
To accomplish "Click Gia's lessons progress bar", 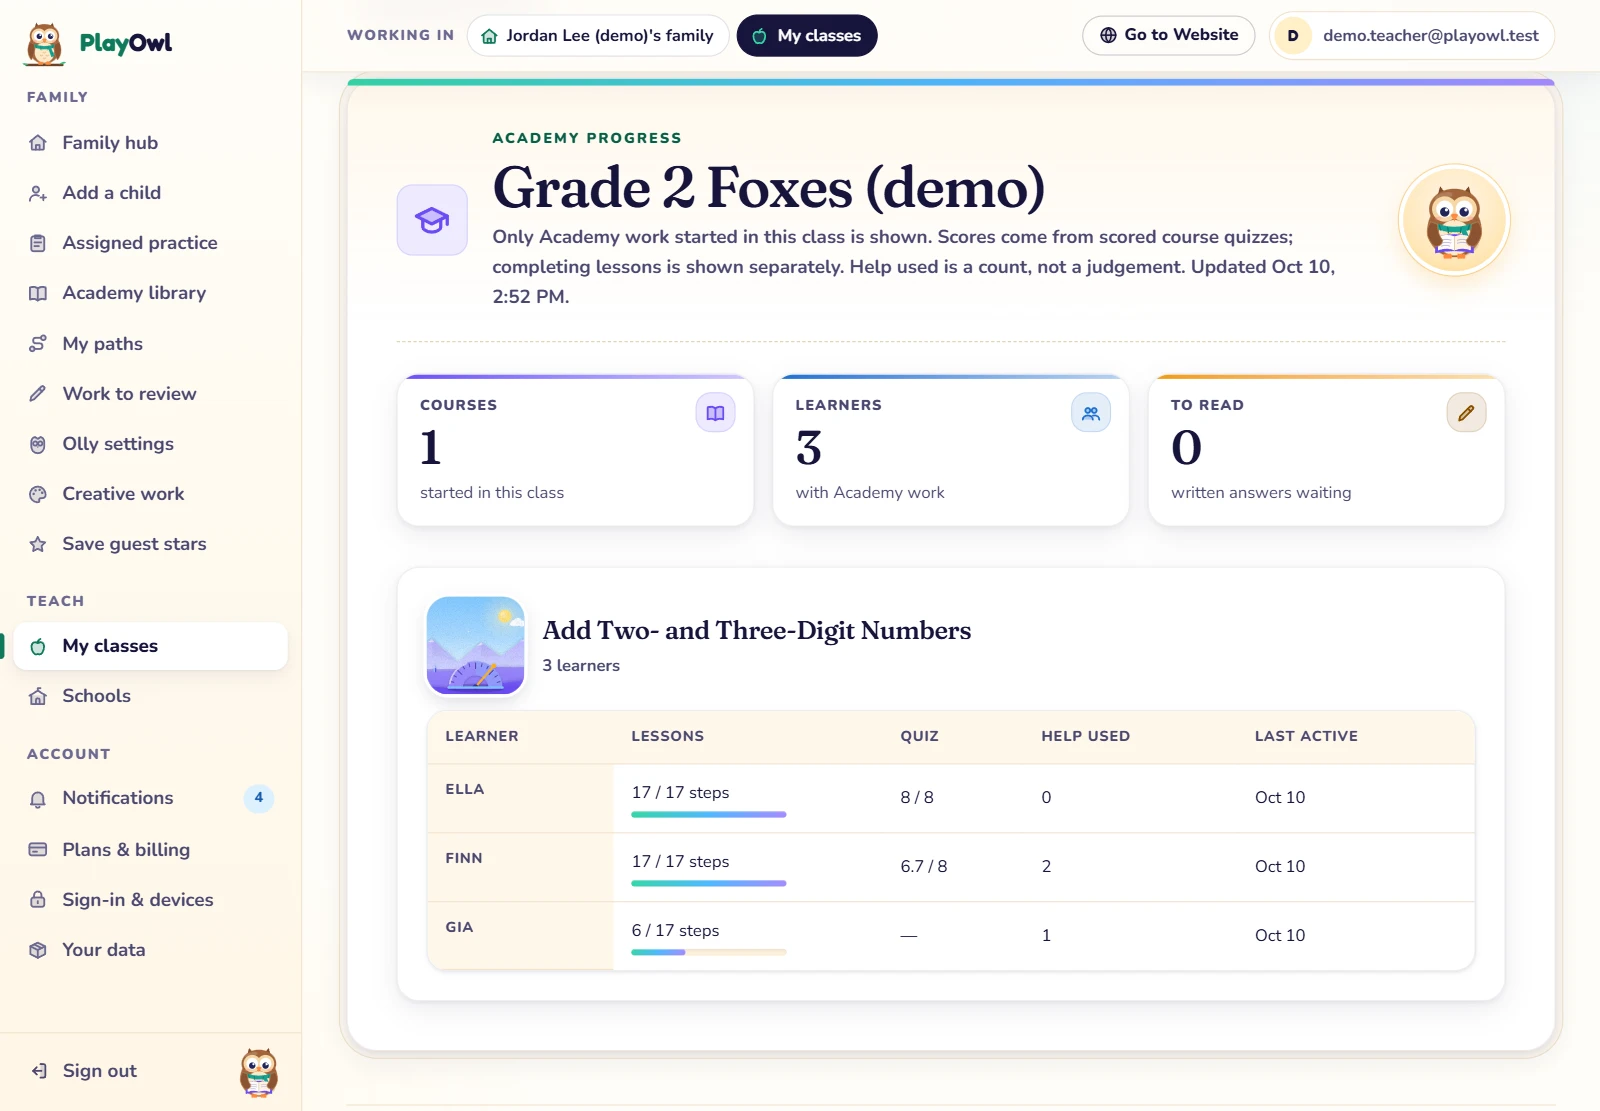I will click(709, 953).
